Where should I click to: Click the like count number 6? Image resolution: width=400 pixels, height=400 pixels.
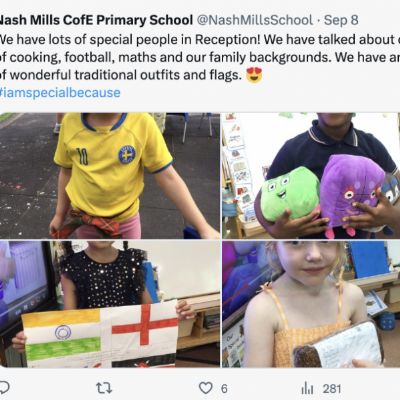point(224,389)
